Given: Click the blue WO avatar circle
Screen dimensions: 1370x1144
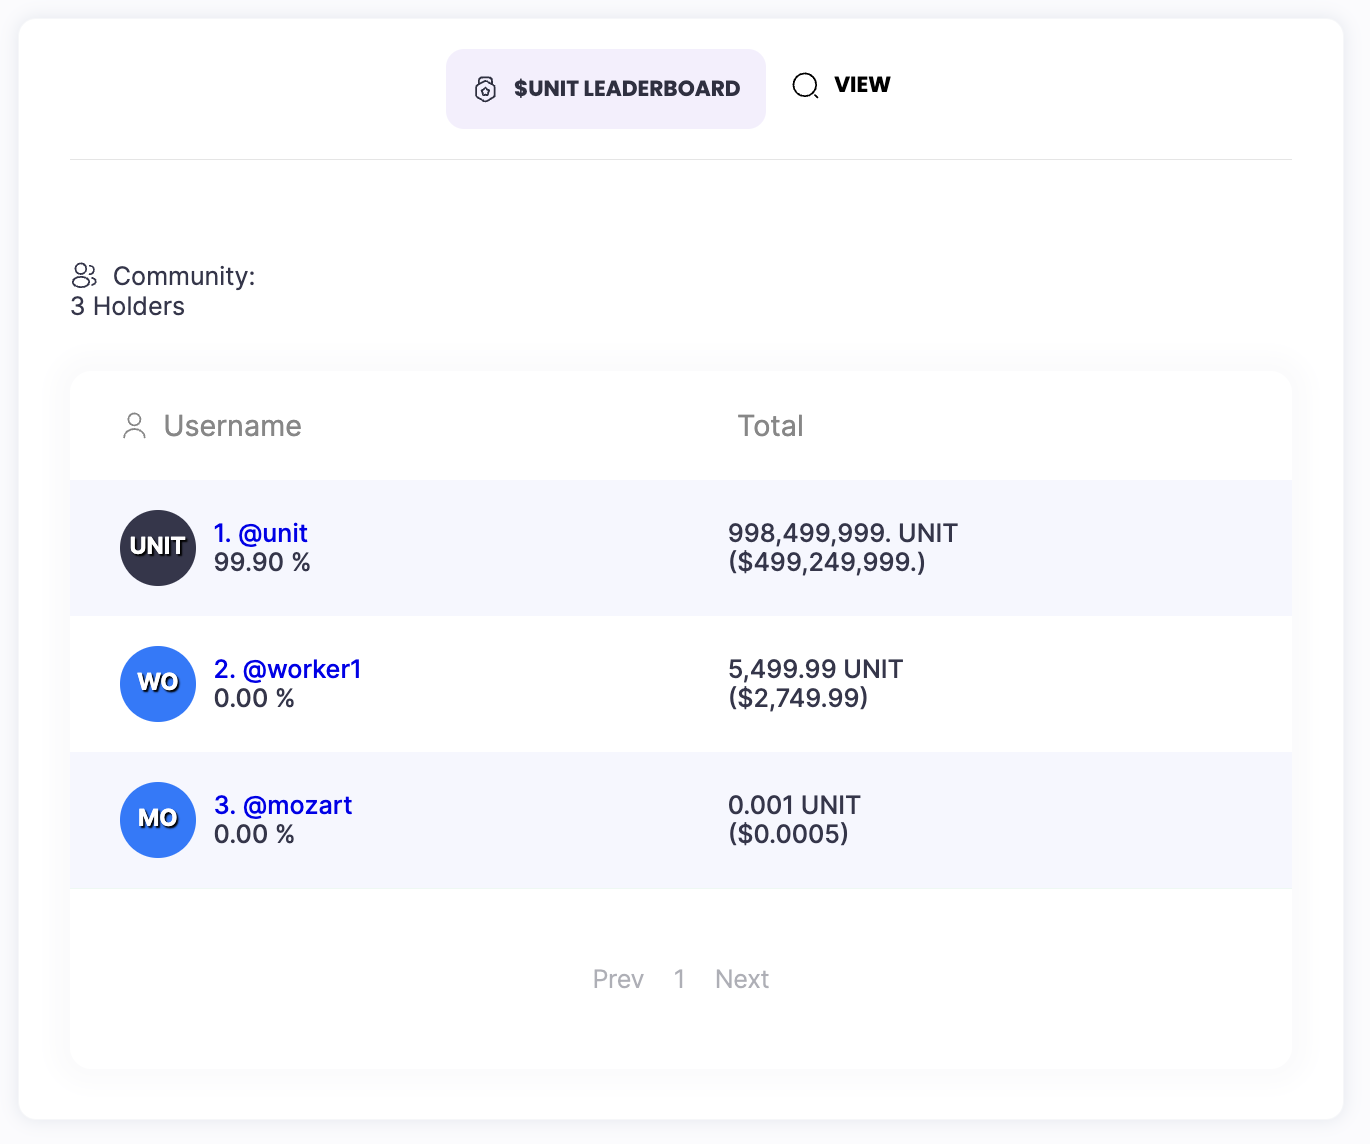Looking at the screenshot, I should [158, 683].
